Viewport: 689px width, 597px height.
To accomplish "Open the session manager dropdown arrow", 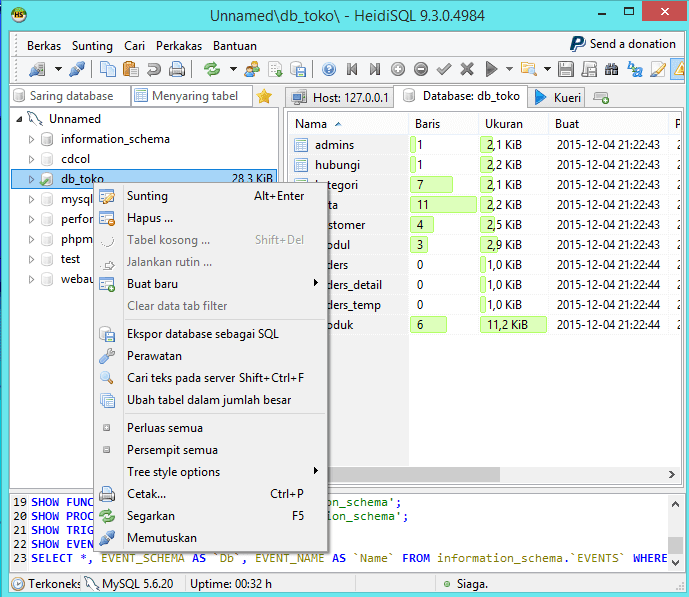I will pyautogui.click(x=58, y=69).
